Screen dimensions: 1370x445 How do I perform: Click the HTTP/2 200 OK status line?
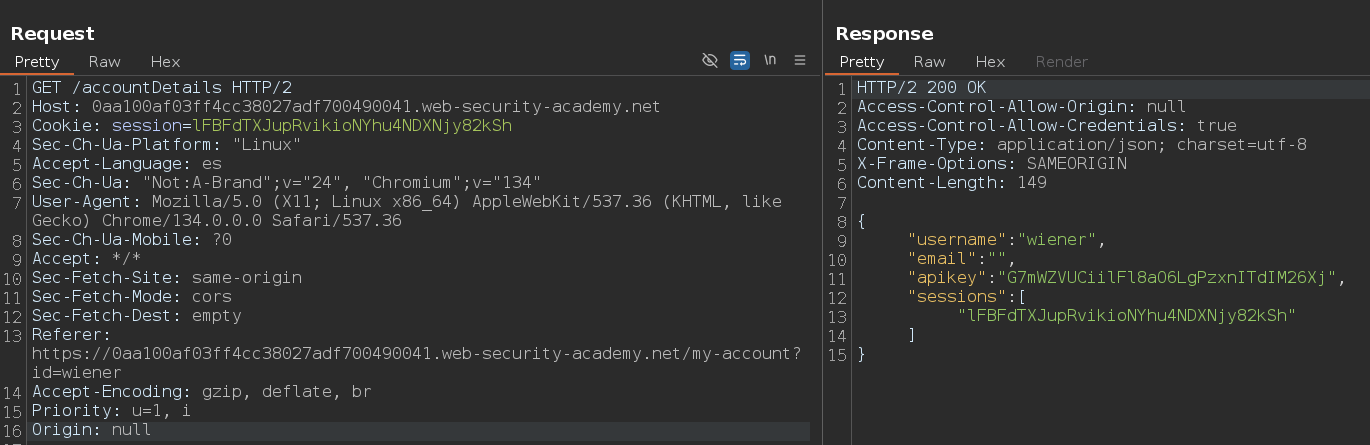[x=921, y=88]
